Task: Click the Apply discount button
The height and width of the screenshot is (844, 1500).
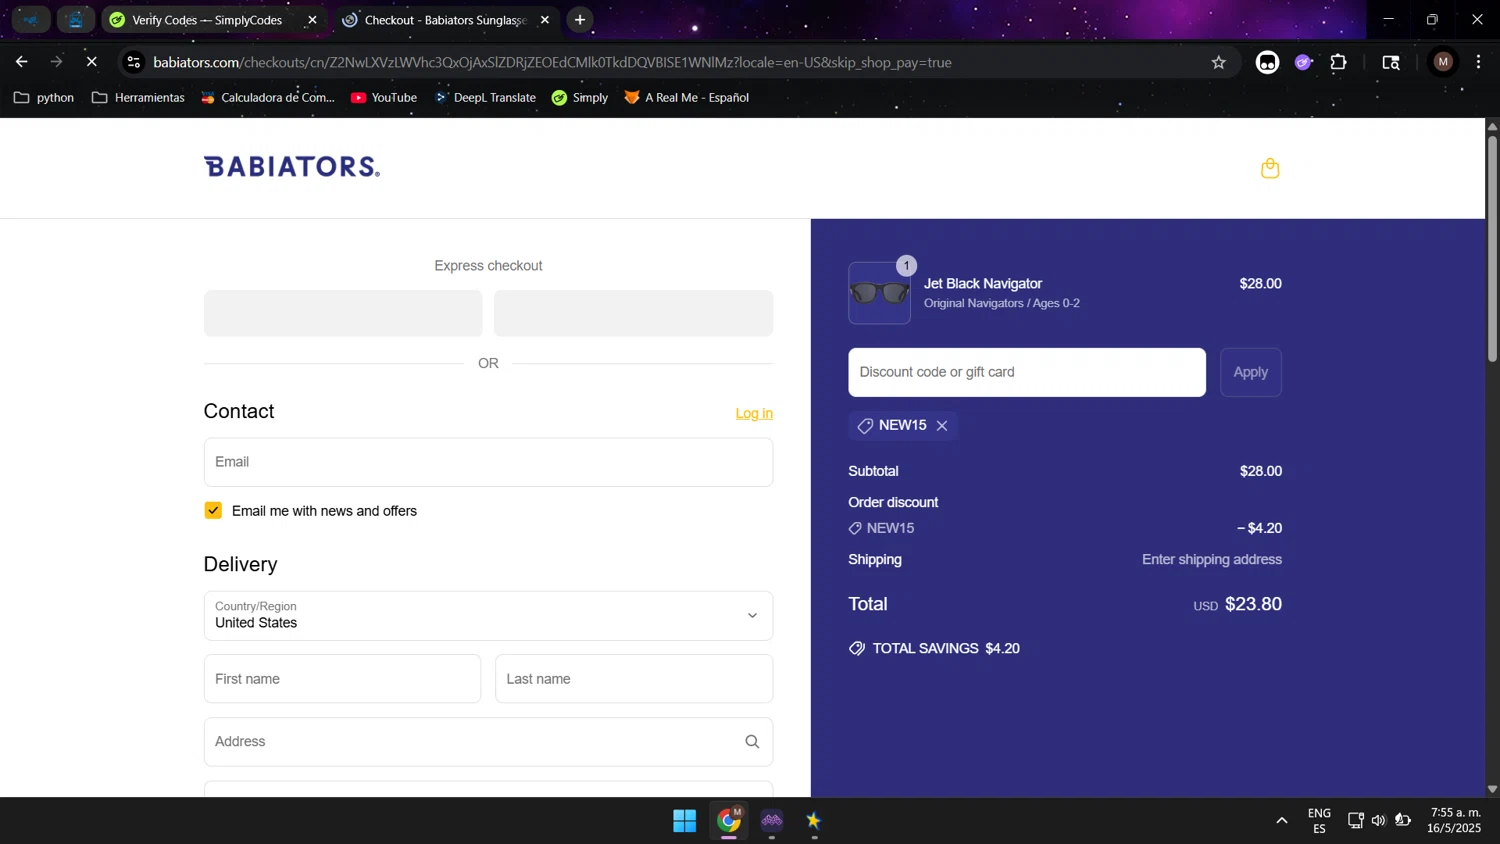Action: (x=1250, y=372)
